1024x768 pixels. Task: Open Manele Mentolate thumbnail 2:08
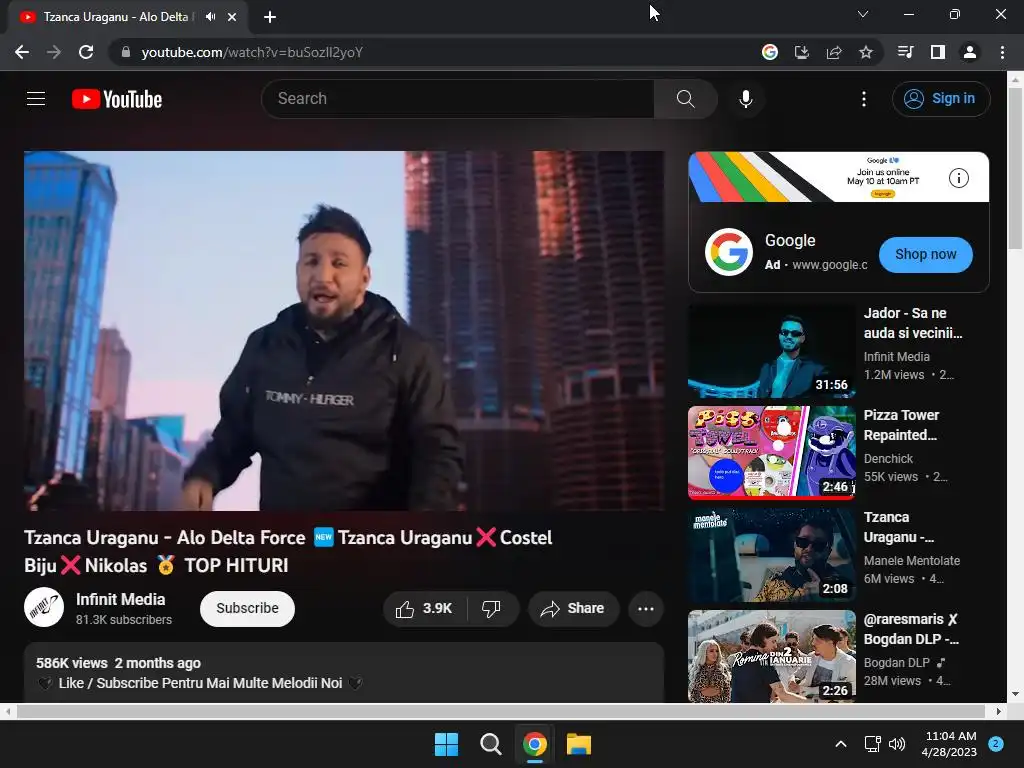click(772, 555)
